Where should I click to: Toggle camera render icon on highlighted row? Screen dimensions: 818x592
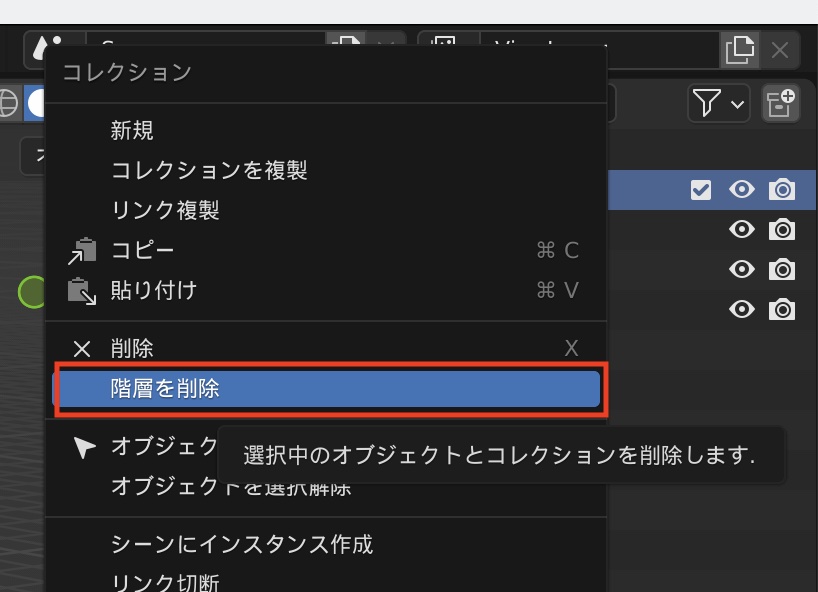point(782,190)
